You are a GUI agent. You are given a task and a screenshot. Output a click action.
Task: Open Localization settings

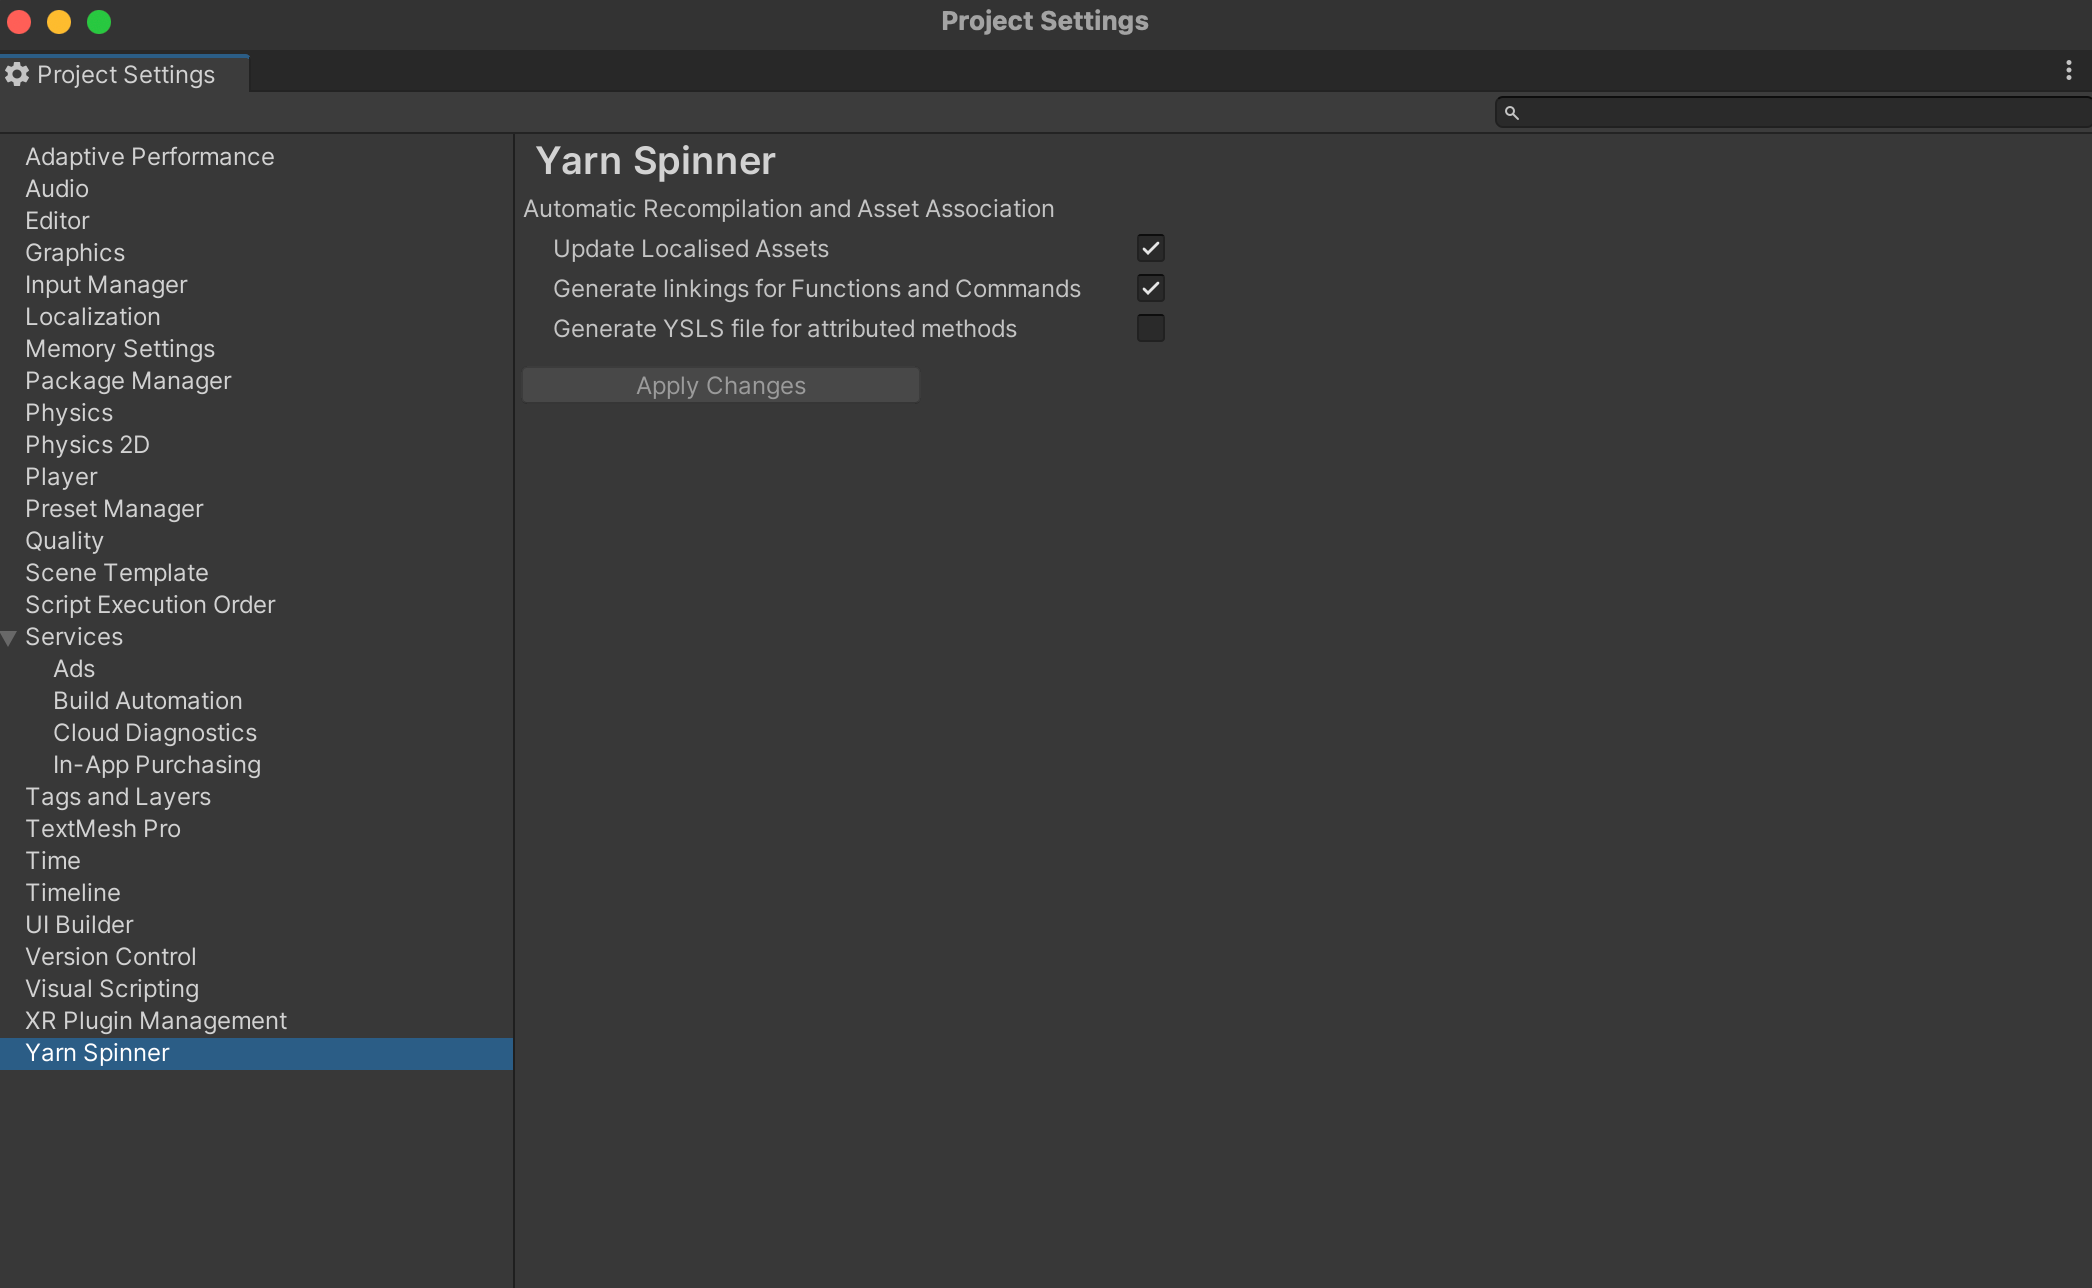pos(93,316)
